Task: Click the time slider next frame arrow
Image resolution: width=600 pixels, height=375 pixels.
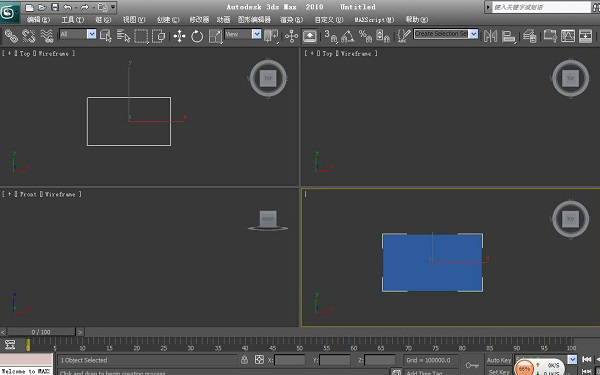Action: (80, 332)
